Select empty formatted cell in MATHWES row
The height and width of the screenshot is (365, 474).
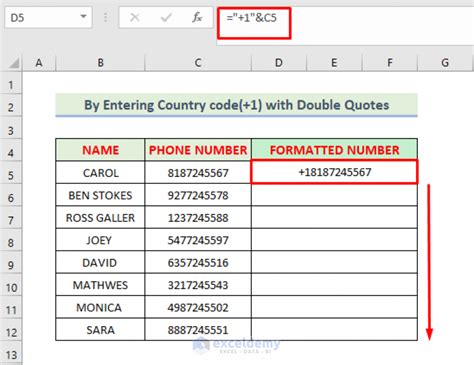tap(334, 285)
